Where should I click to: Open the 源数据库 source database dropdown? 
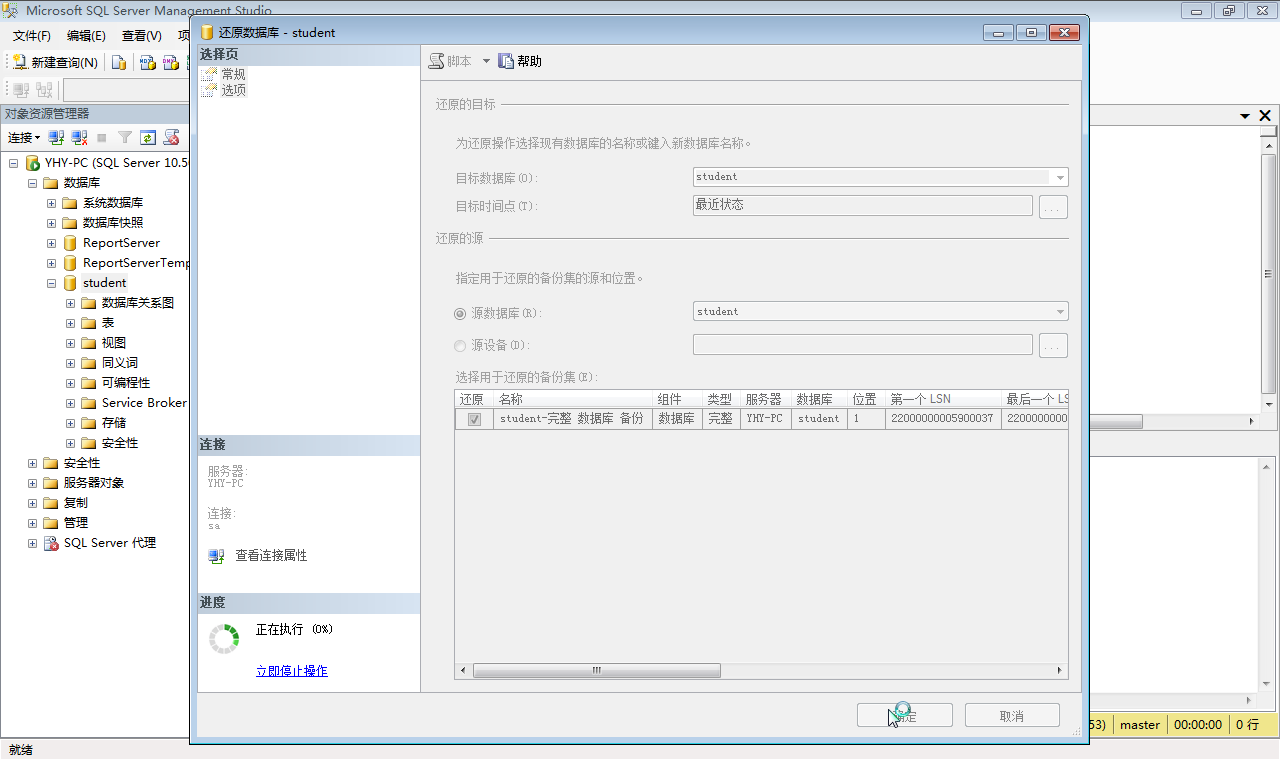[x=1060, y=312]
